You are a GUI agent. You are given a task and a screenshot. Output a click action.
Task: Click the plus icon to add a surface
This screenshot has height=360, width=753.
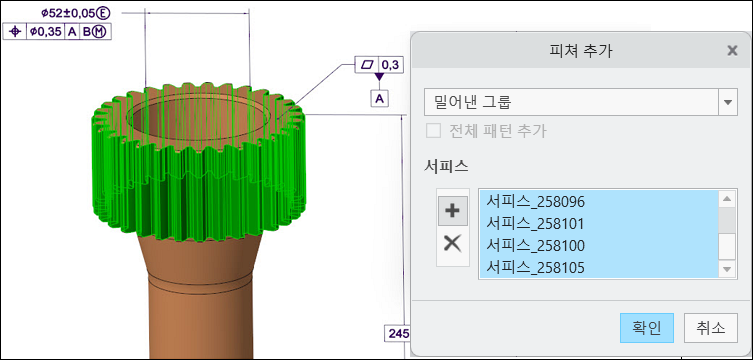[452, 211]
